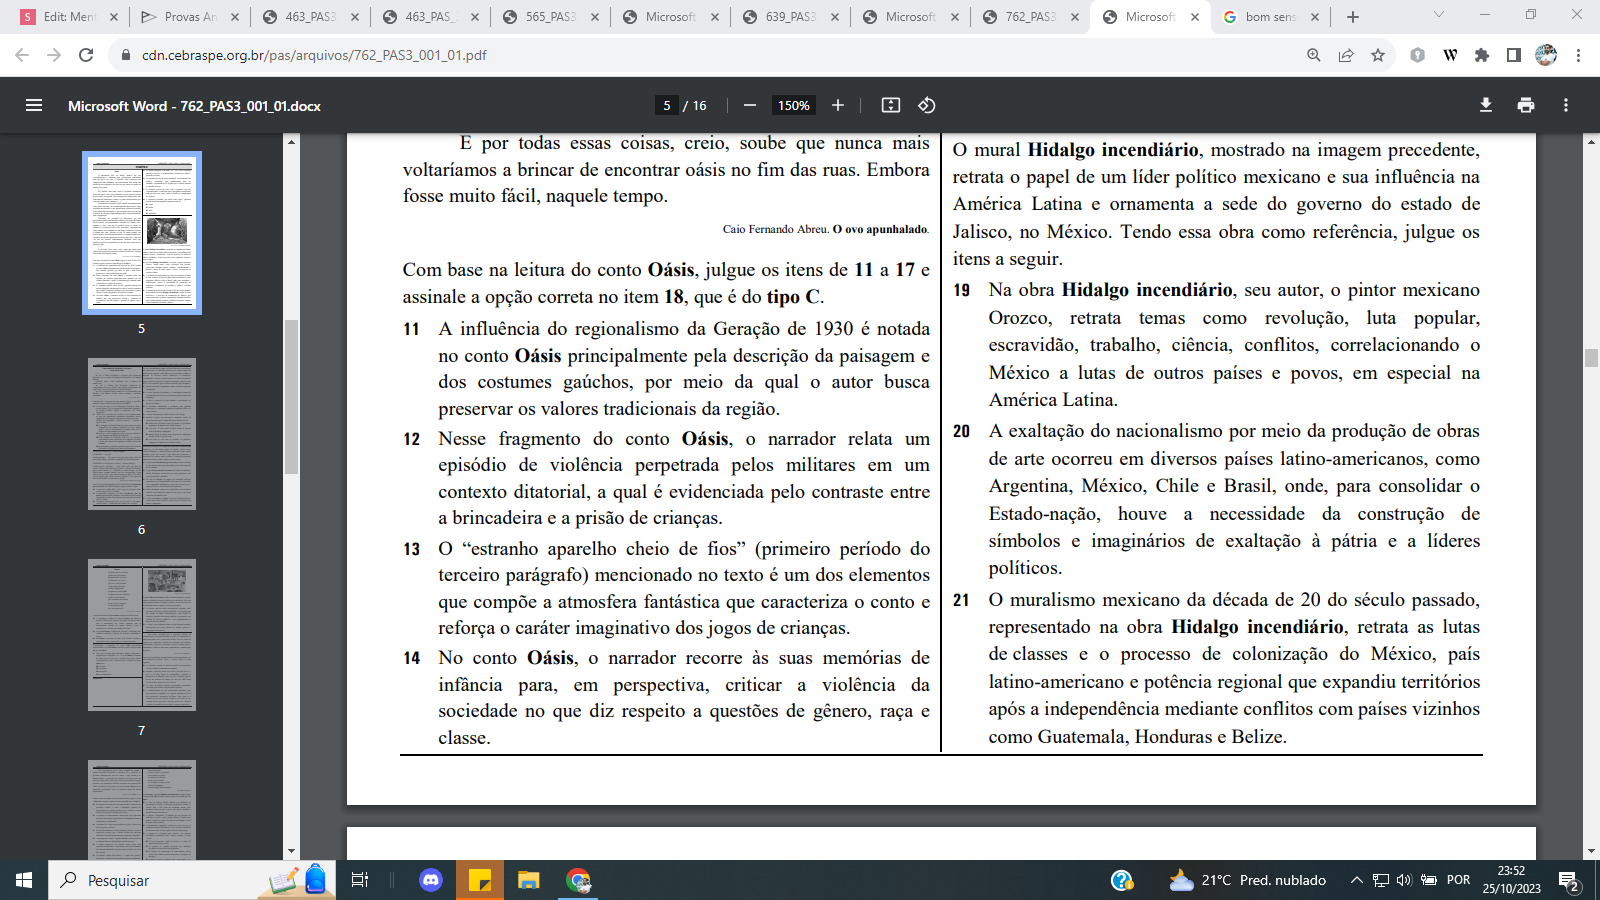Open the PDF viewer more actions menu
This screenshot has height=900, width=1600.
pos(1566,105)
